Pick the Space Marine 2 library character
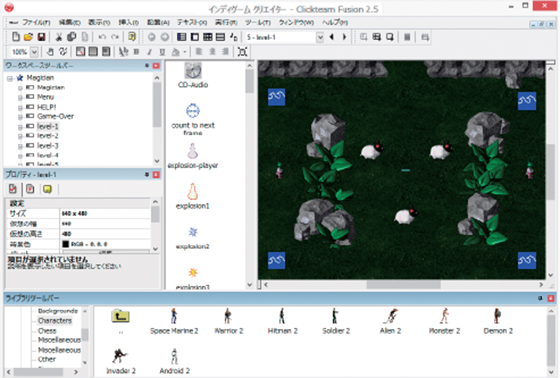 pyautogui.click(x=174, y=316)
